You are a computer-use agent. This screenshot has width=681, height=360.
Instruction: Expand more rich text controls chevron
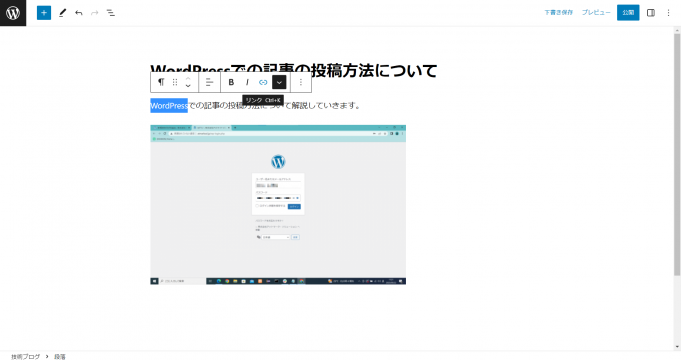click(x=279, y=82)
